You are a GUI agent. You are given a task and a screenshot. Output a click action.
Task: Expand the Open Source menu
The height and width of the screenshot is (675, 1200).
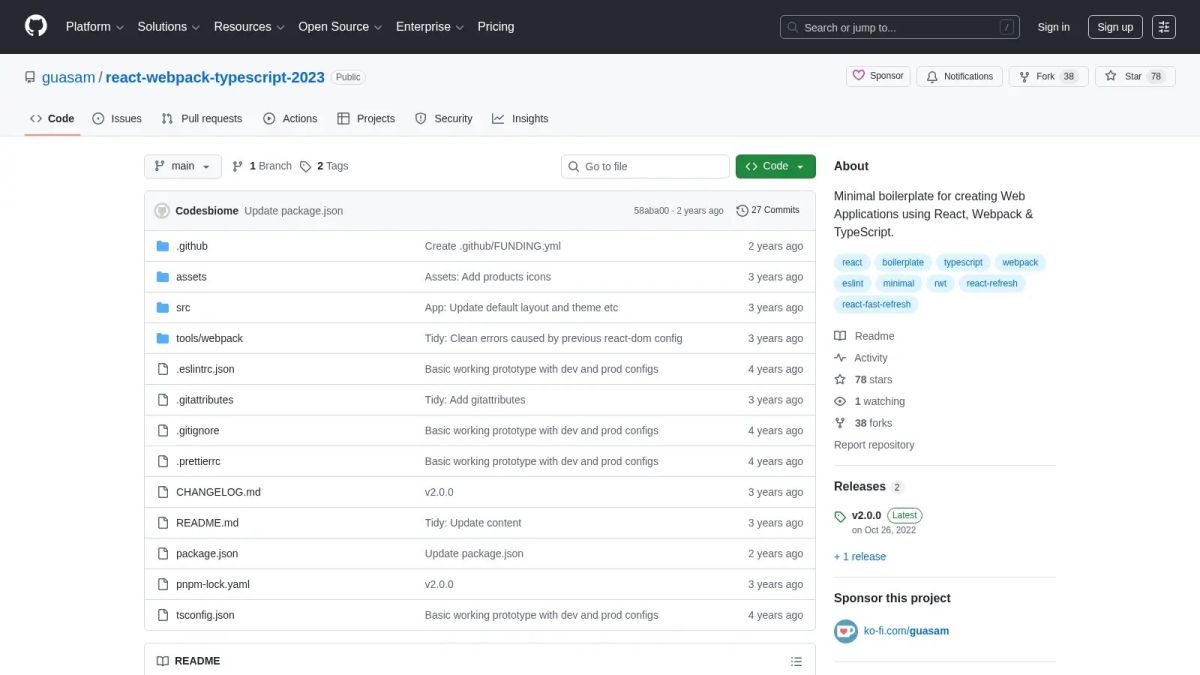340,27
